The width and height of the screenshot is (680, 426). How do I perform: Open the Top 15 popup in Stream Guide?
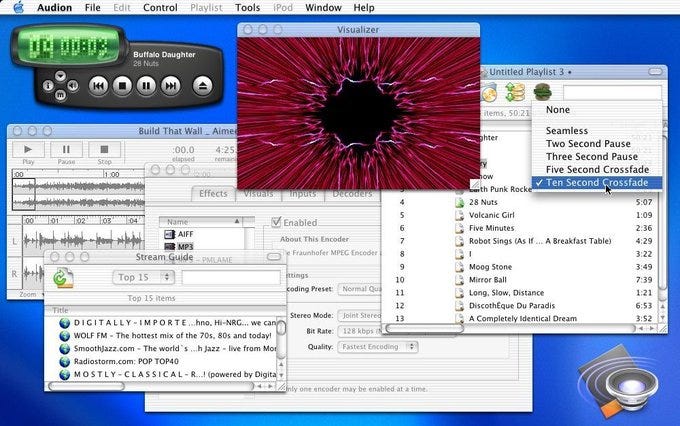(x=144, y=277)
